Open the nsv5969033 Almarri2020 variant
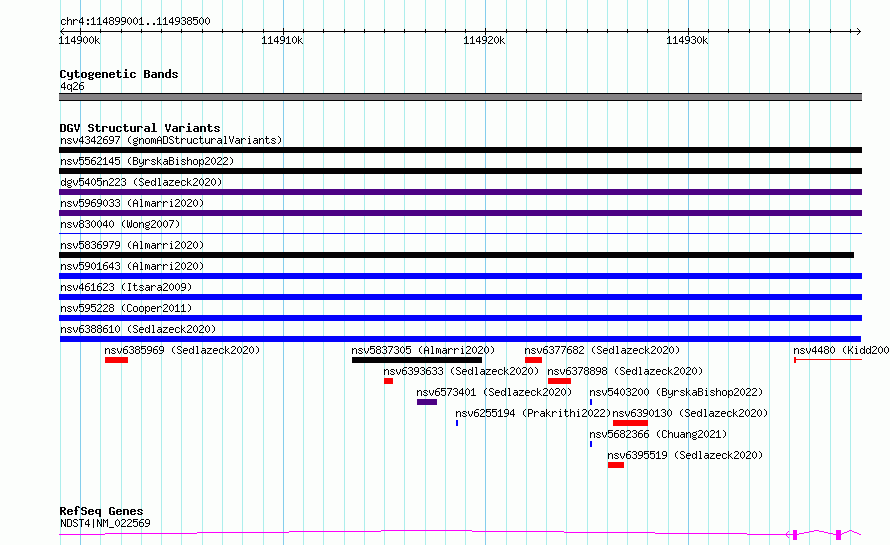Image resolution: width=890 pixels, height=545 pixels. (x=132, y=203)
